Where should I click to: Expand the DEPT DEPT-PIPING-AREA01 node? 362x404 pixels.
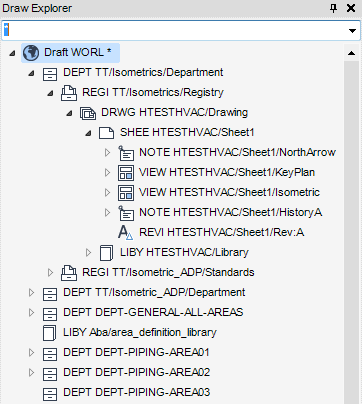[31, 352]
